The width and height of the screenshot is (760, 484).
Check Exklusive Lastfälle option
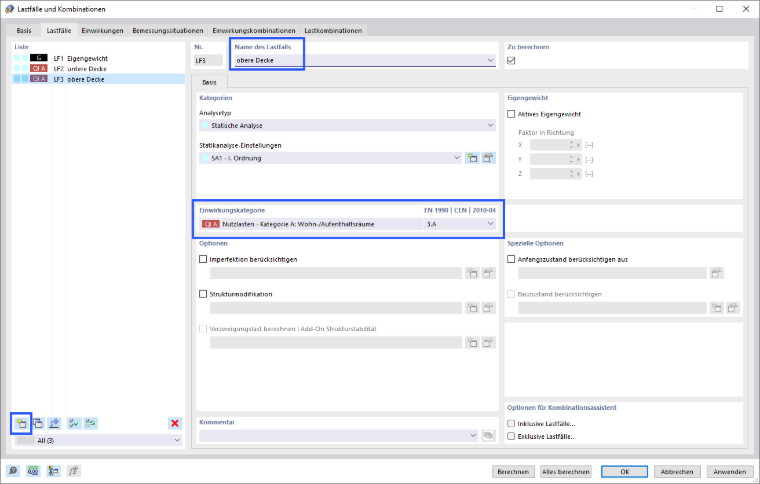[511, 437]
